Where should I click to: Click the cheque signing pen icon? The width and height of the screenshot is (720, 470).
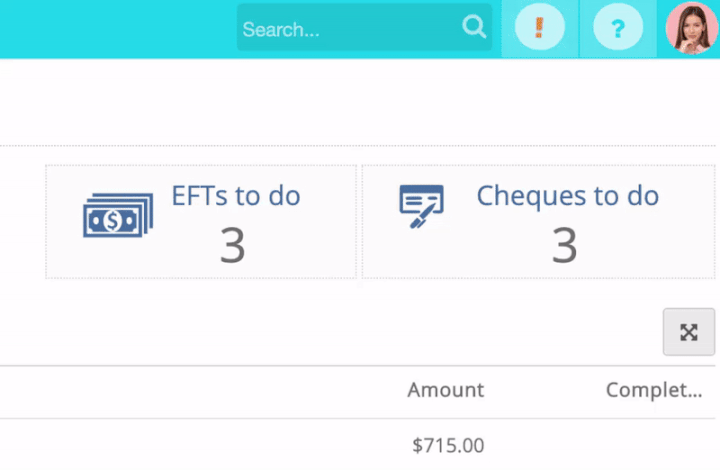(x=422, y=206)
